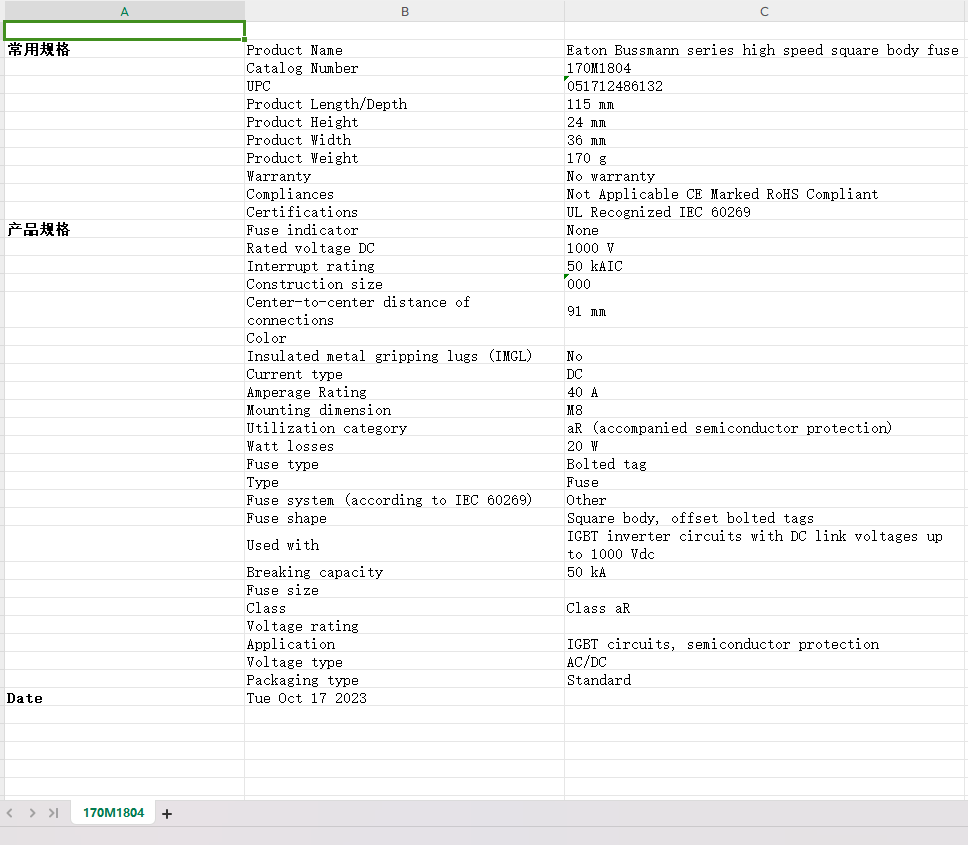The width and height of the screenshot is (968, 845).
Task: Select the '1000 V' cell
Action: coord(764,248)
